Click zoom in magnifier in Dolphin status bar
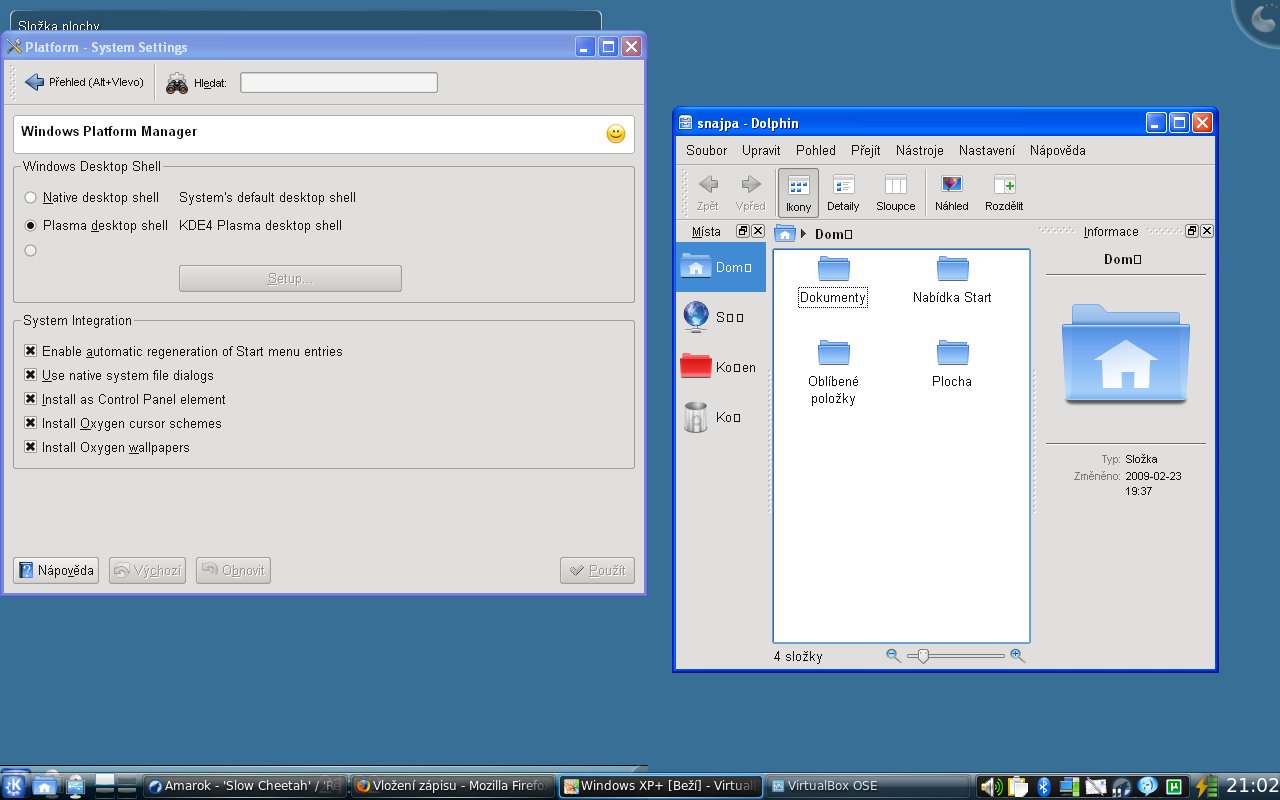The height and width of the screenshot is (800, 1280). pos(1017,656)
